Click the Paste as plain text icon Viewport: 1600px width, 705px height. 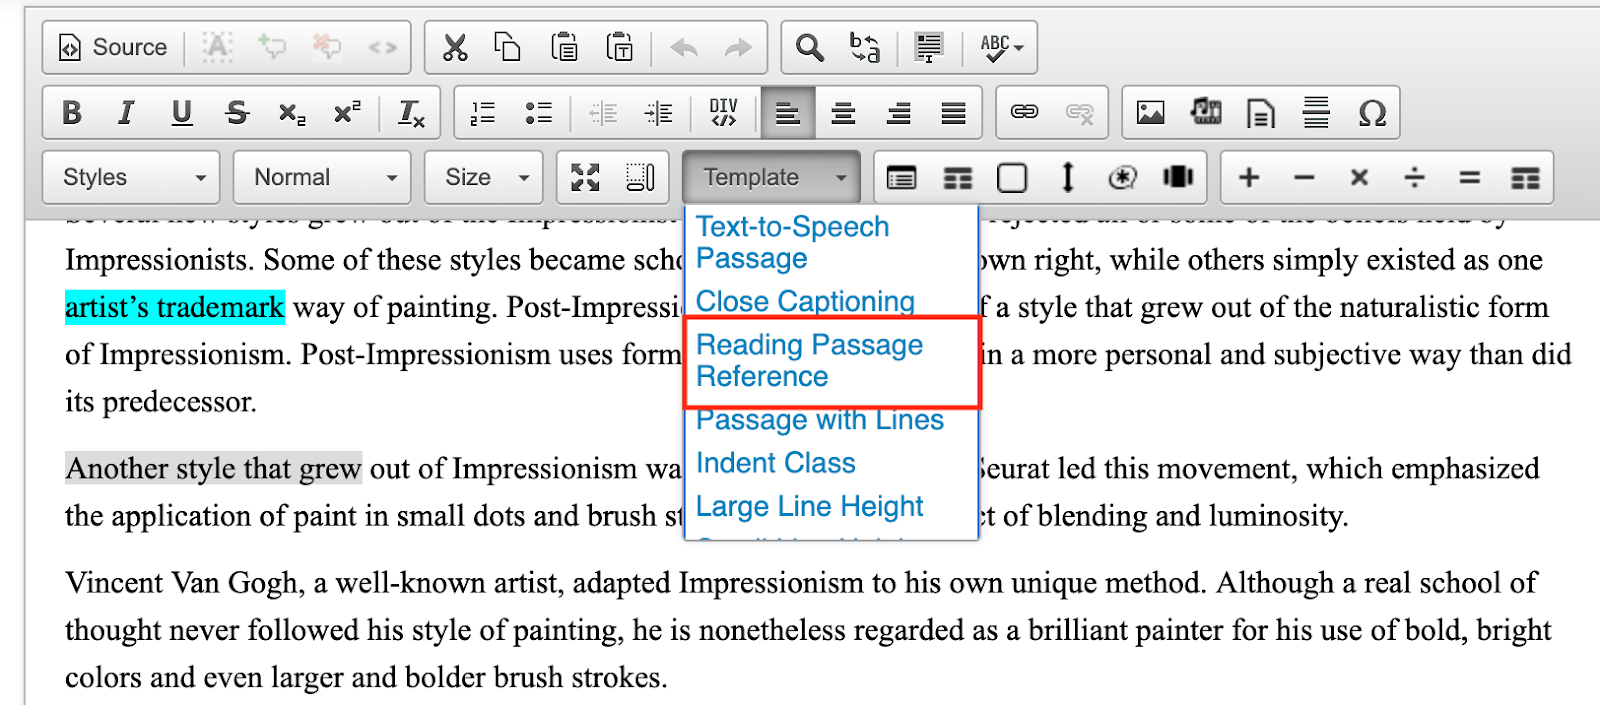(x=620, y=47)
